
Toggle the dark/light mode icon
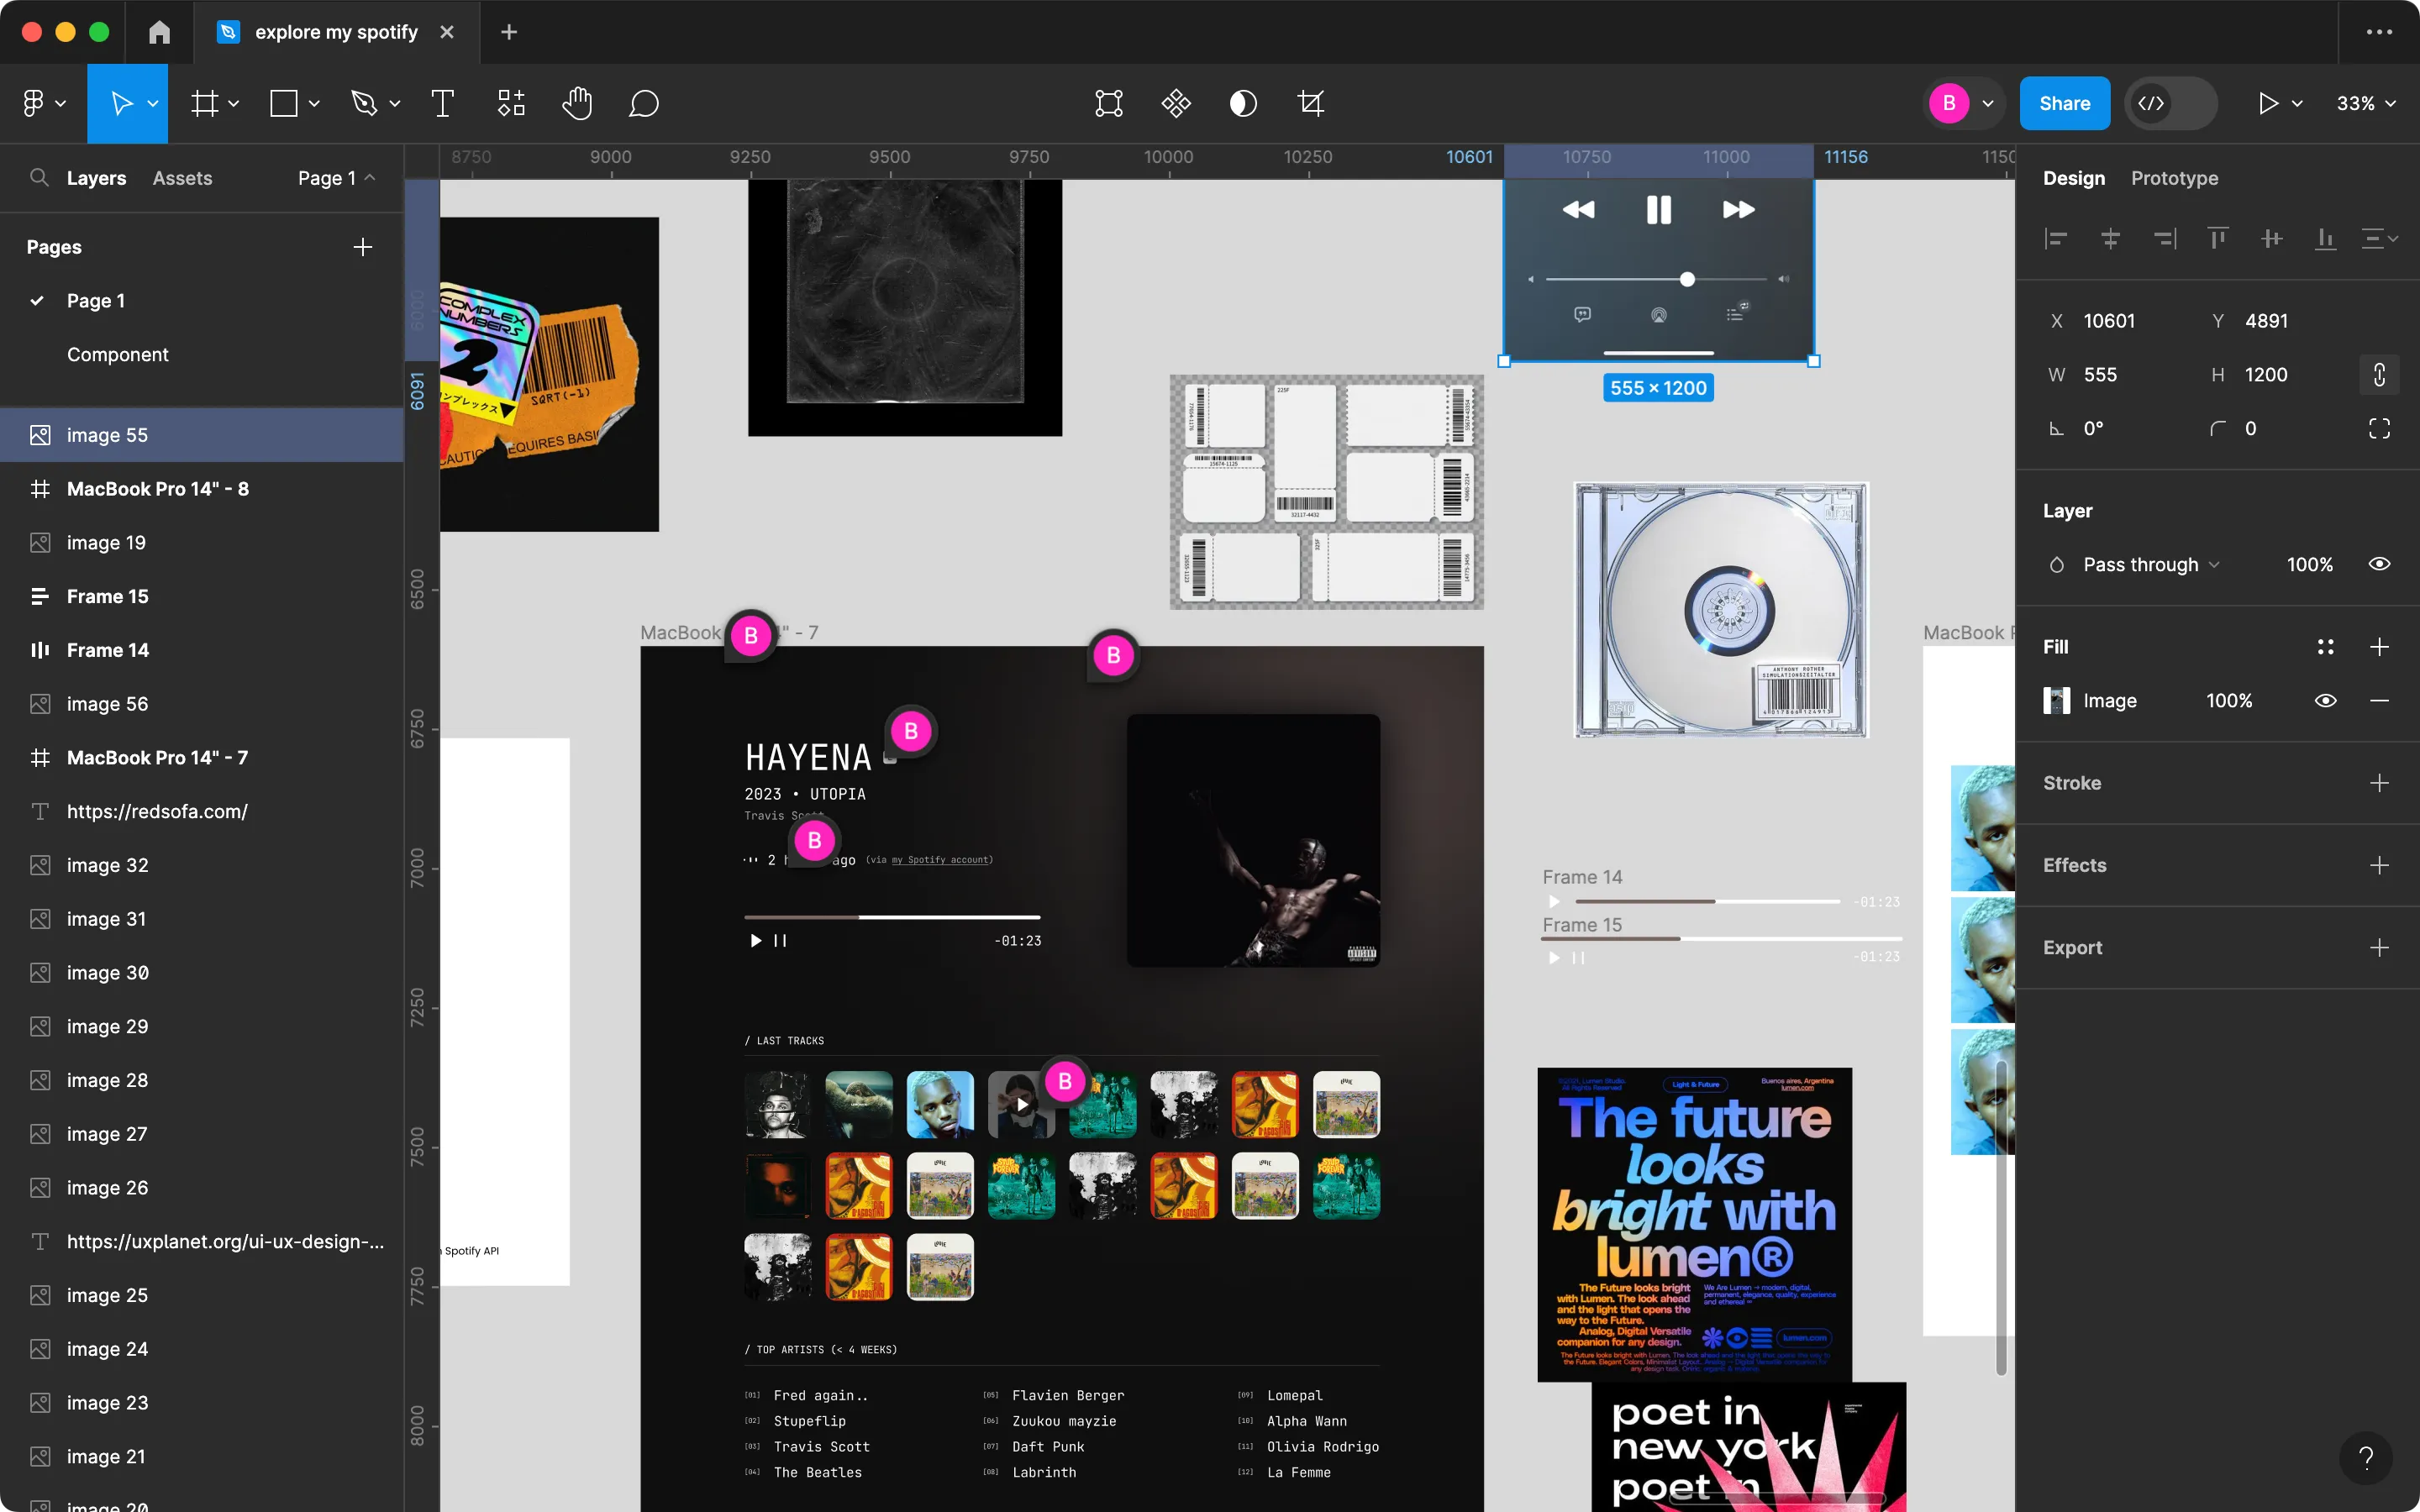point(1242,102)
